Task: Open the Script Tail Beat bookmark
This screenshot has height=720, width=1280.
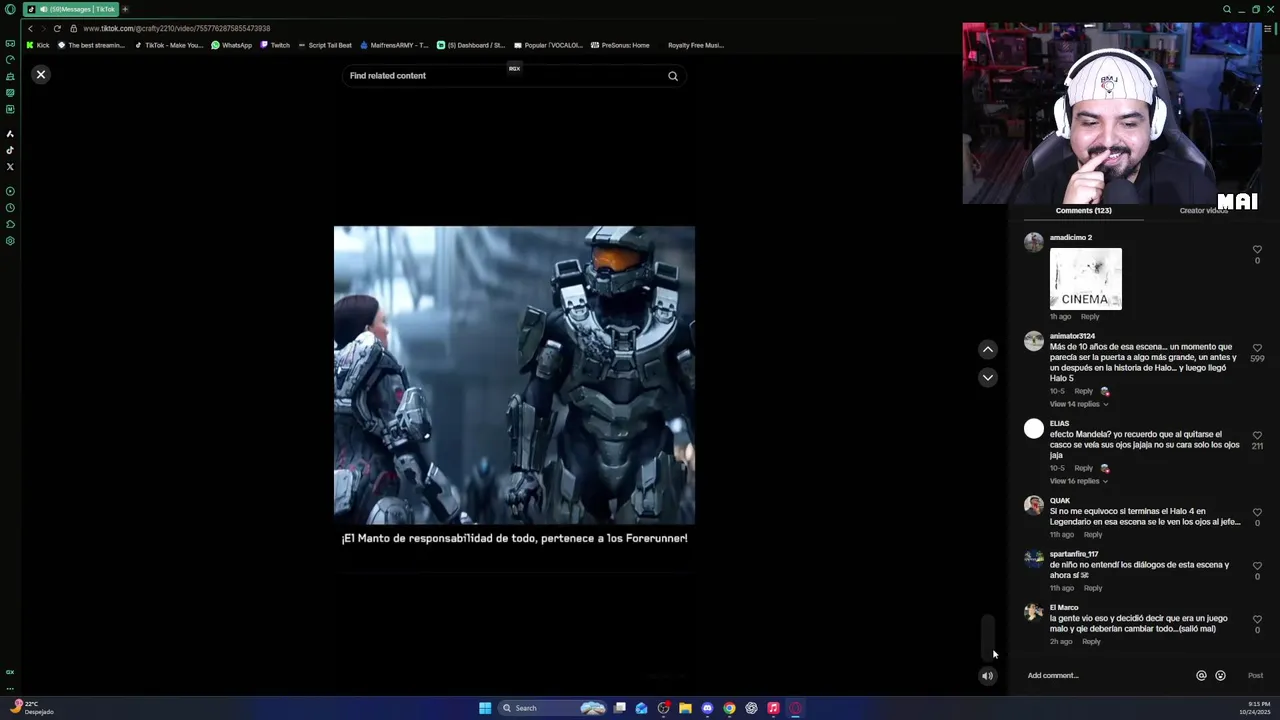Action: click(x=325, y=45)
